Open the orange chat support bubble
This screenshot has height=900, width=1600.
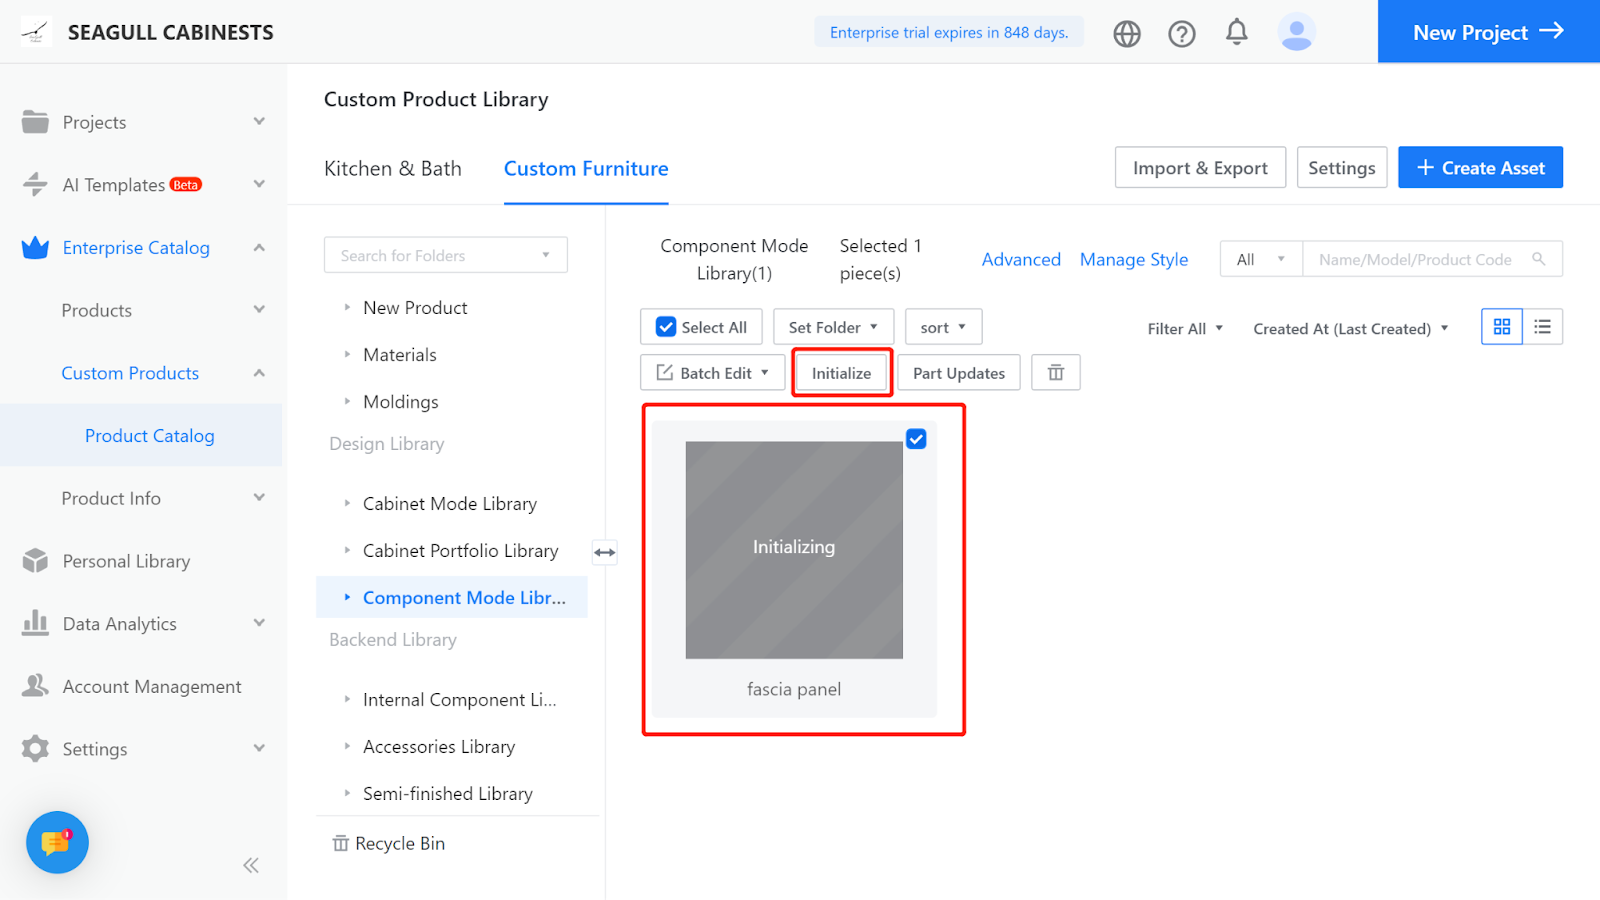click(x=57, y=842)
